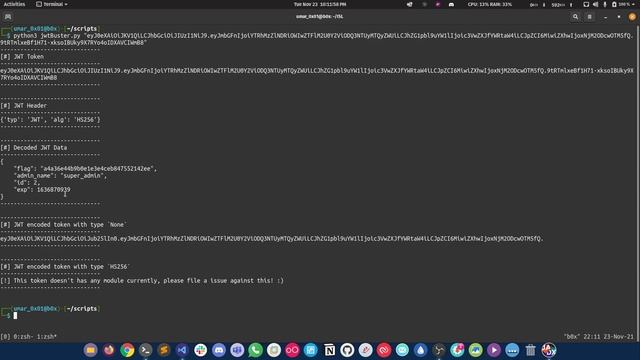Click the red Authy icon in dock

click(384, 350)
